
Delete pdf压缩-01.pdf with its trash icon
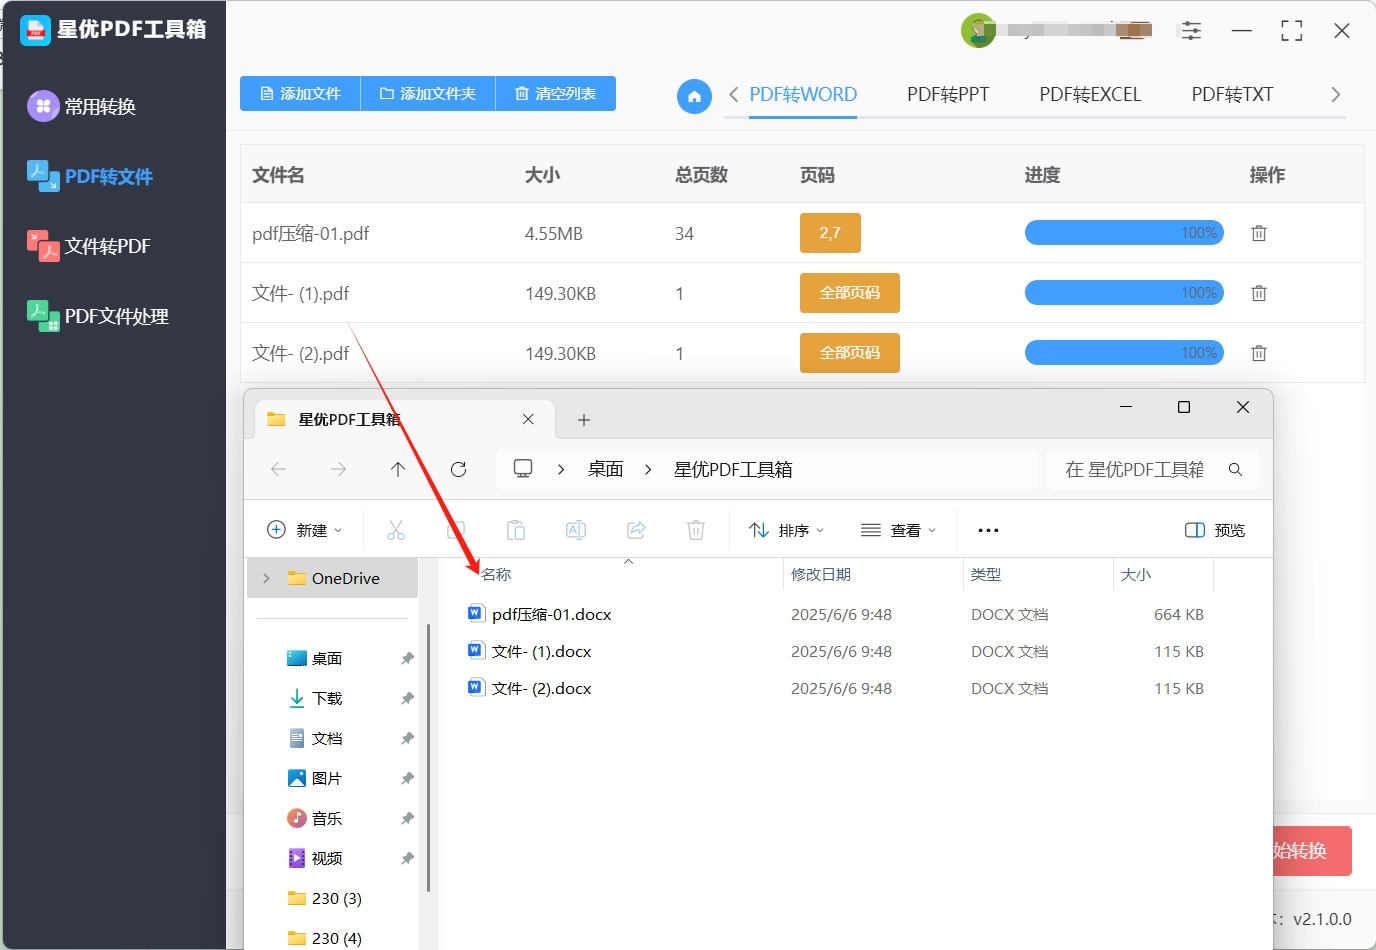coord(1259,233)
